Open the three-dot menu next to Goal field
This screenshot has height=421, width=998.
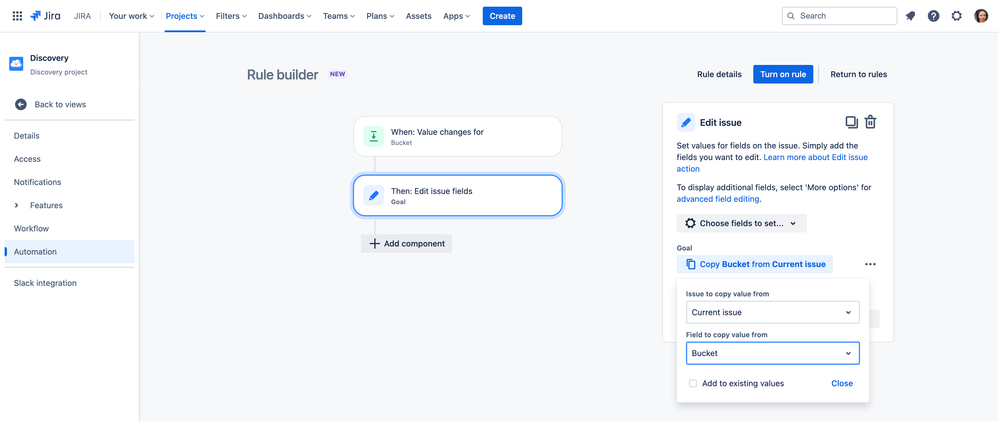click(x=871, y=264)
